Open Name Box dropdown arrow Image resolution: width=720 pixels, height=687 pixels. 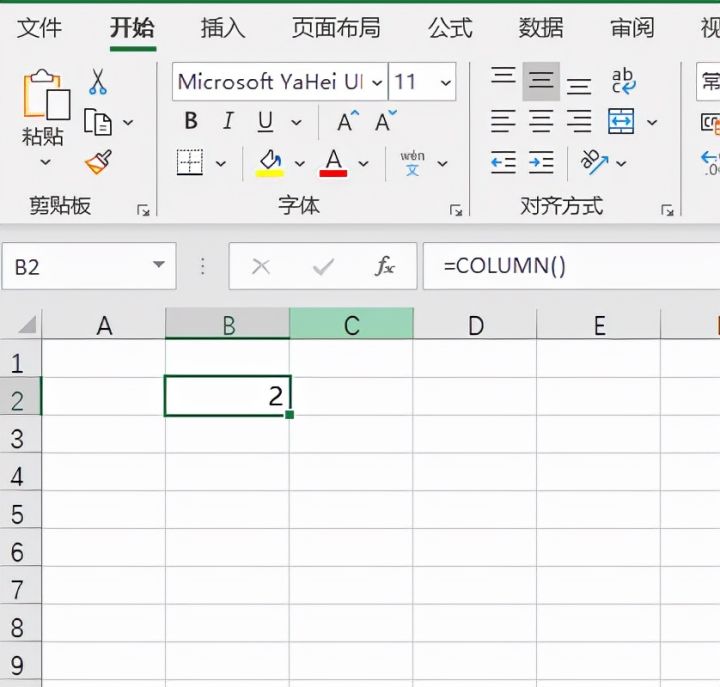(x=159, y=265)
